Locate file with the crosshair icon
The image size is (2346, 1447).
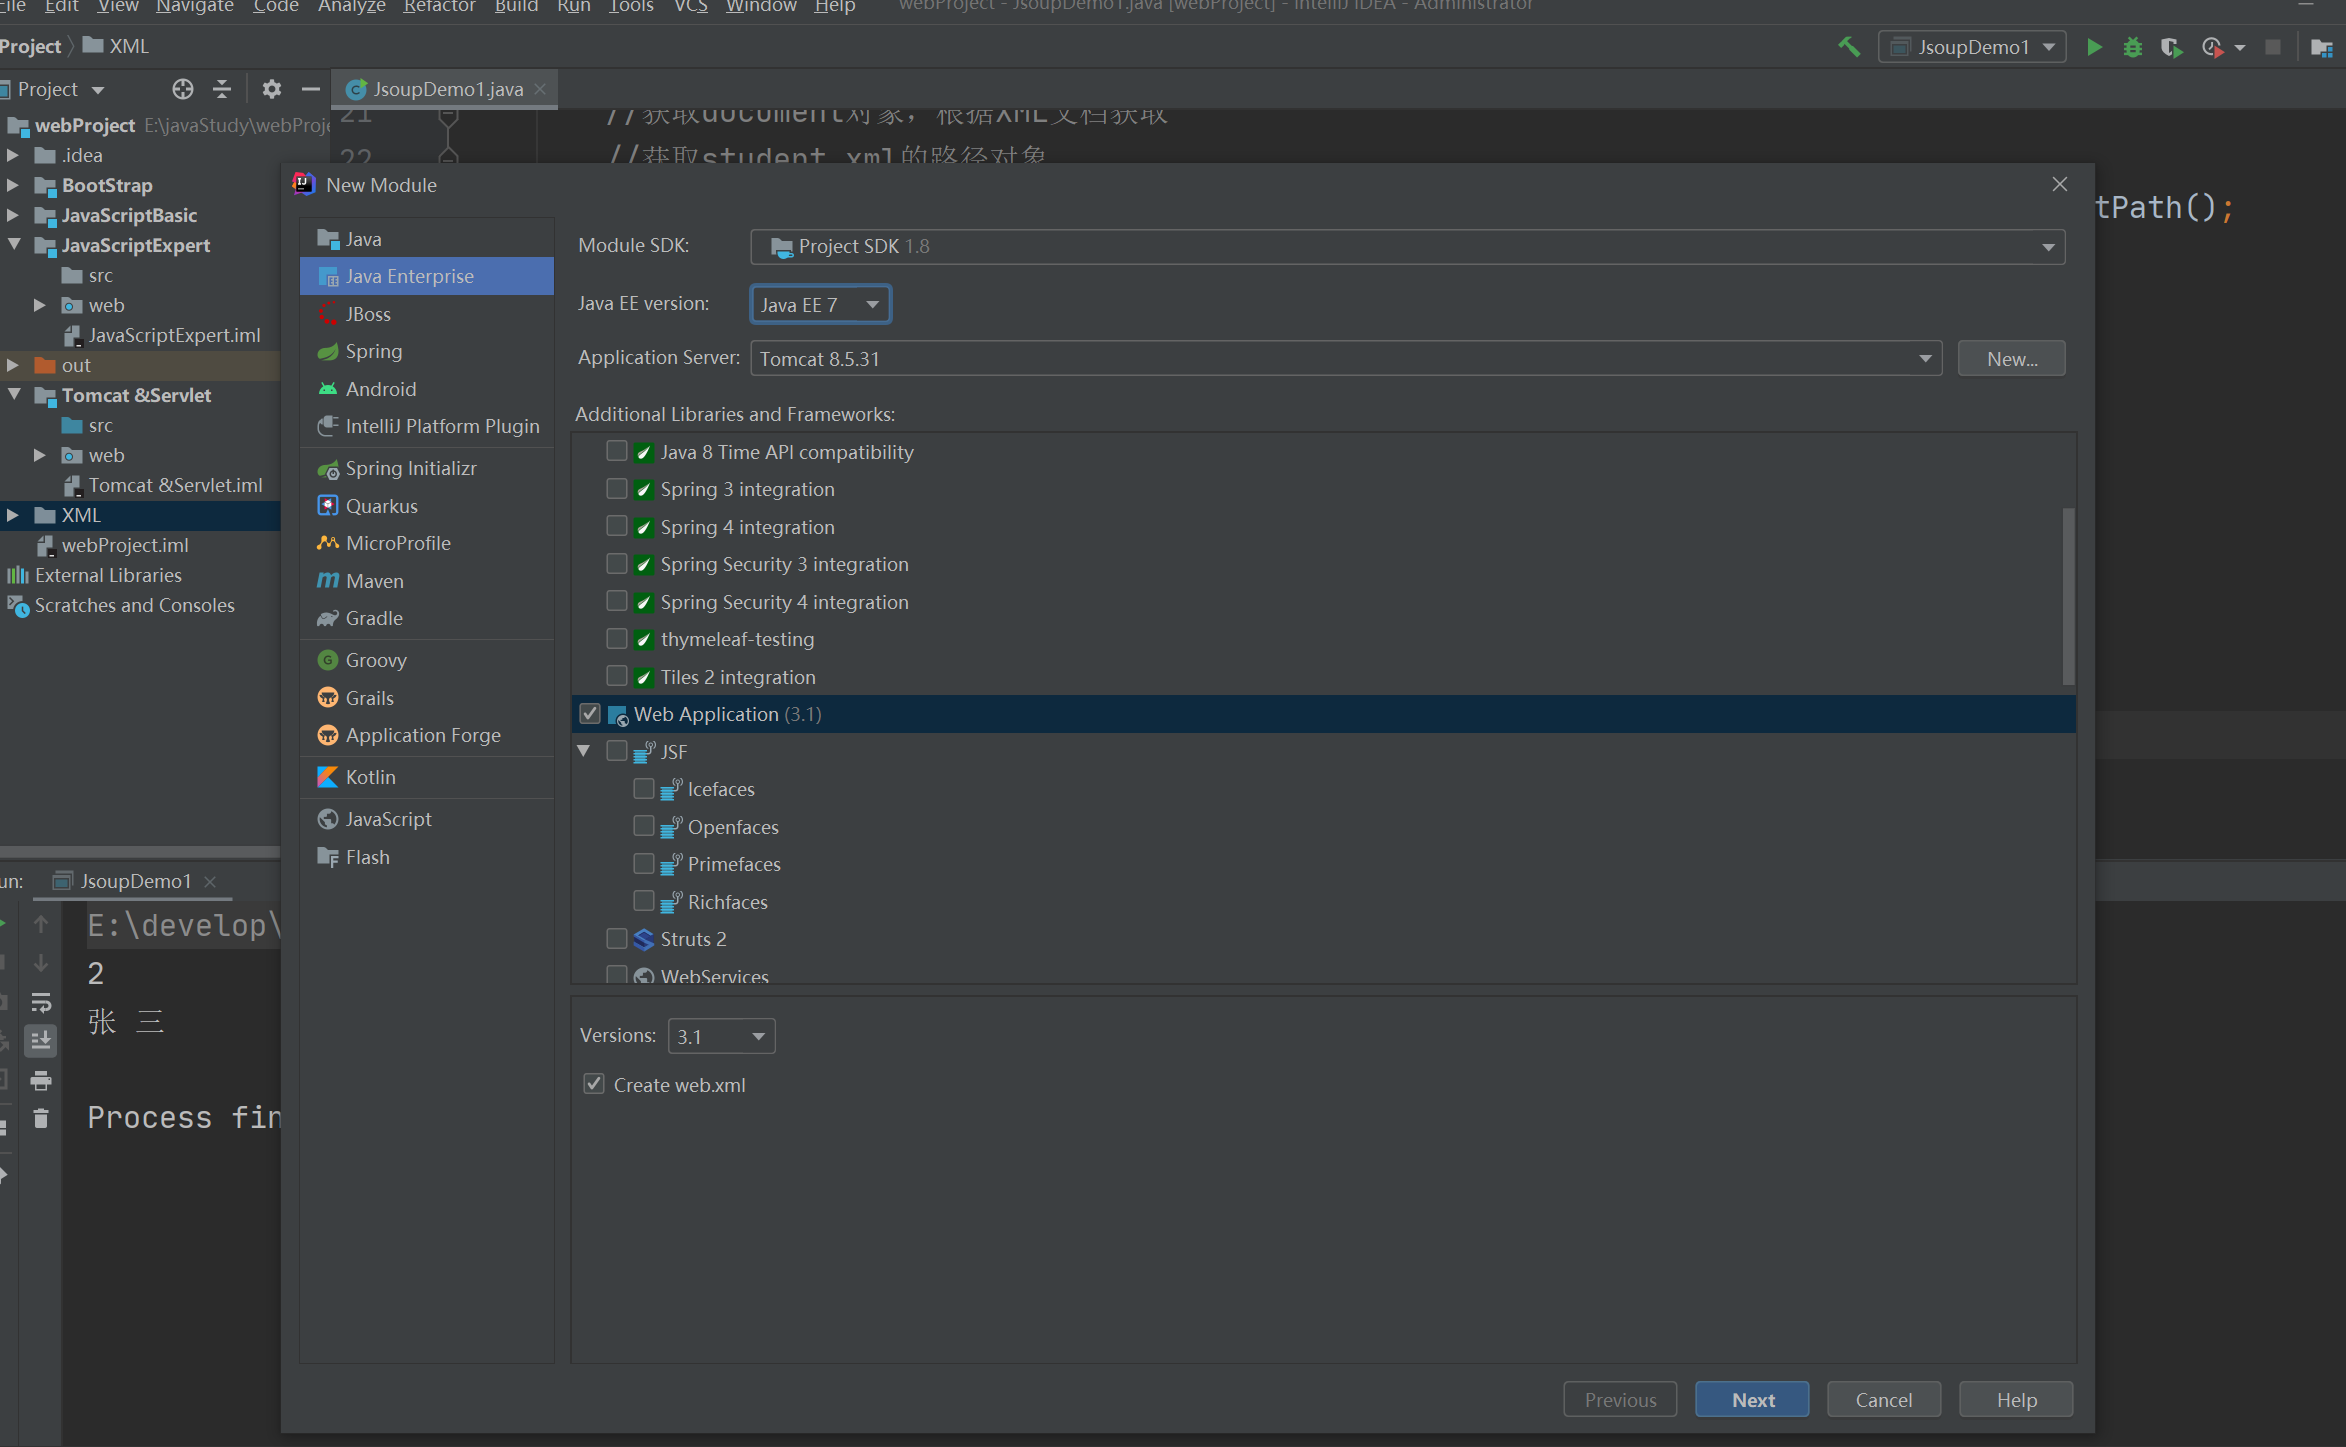point(182,89)
